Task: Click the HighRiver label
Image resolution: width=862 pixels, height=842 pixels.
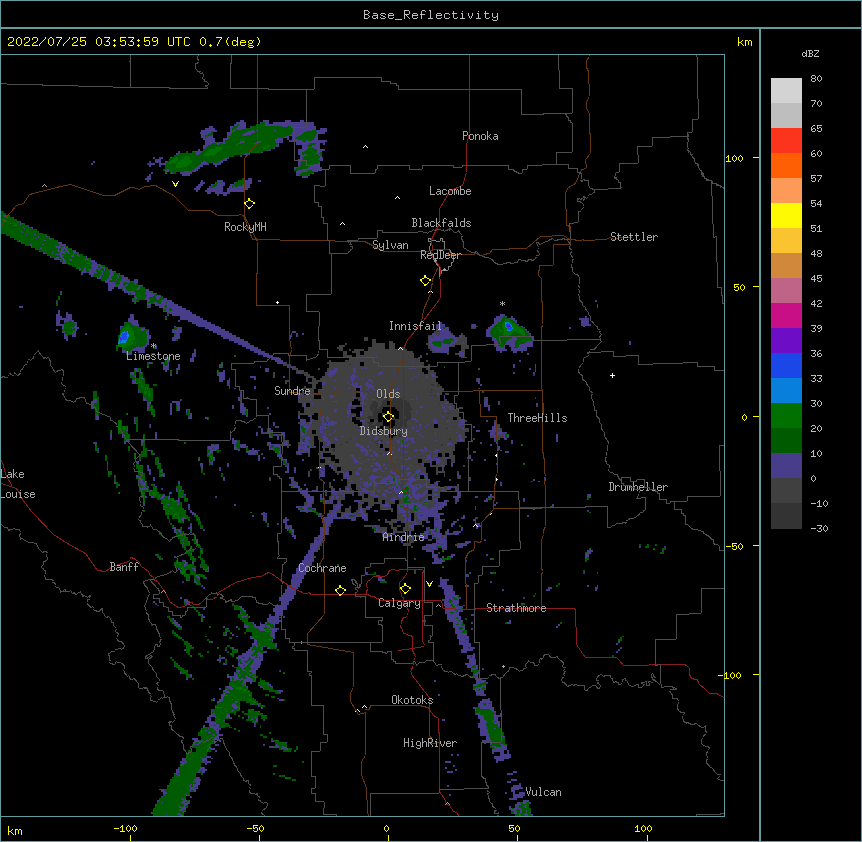Action: pos(430,743)
